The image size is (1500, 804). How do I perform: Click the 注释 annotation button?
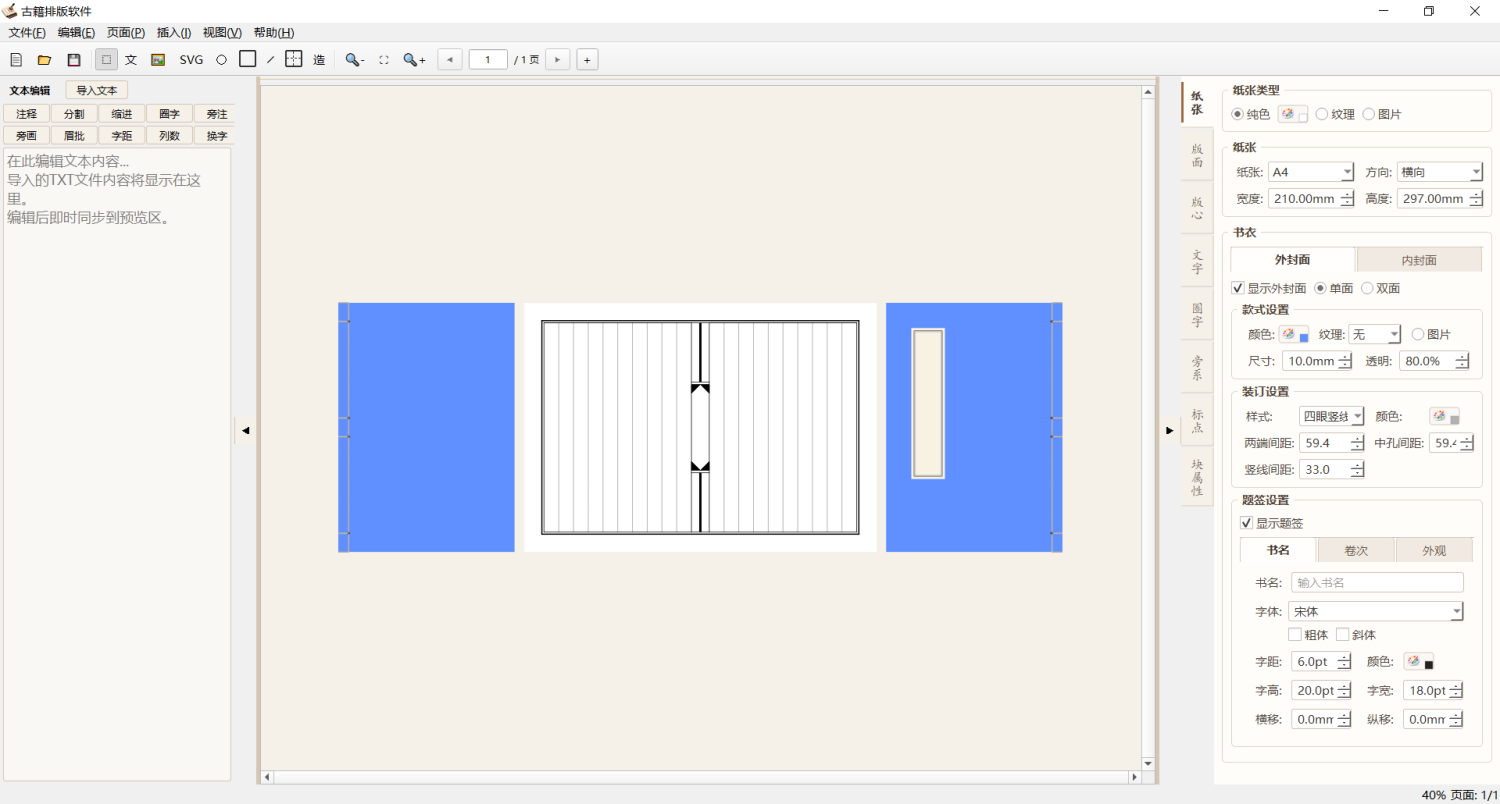[27, 114]
